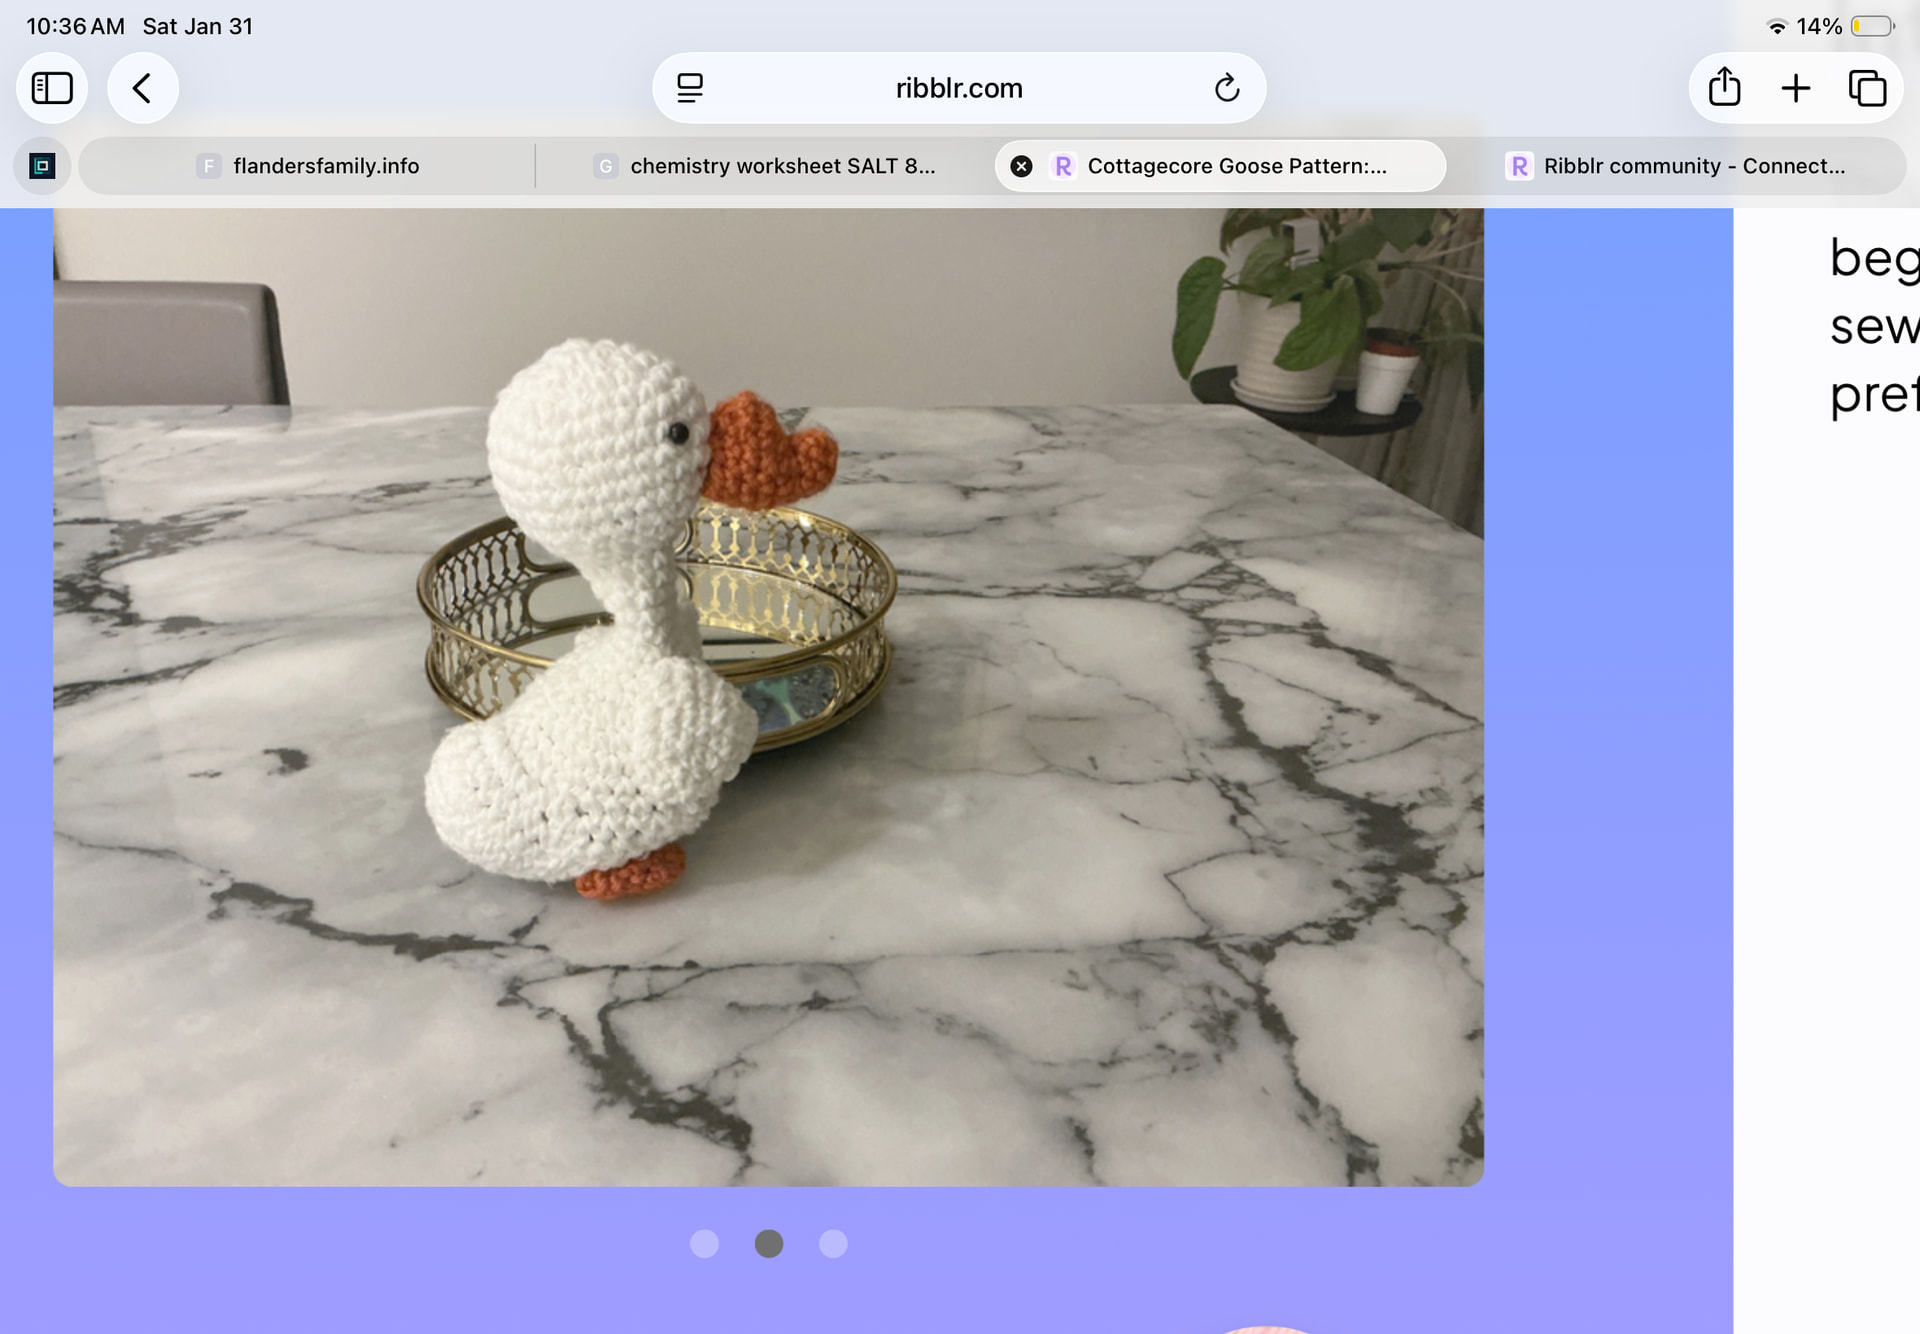Open the Safari sidebar panel
This screenshot has height=1334, width=1920.
click(52, 88)
